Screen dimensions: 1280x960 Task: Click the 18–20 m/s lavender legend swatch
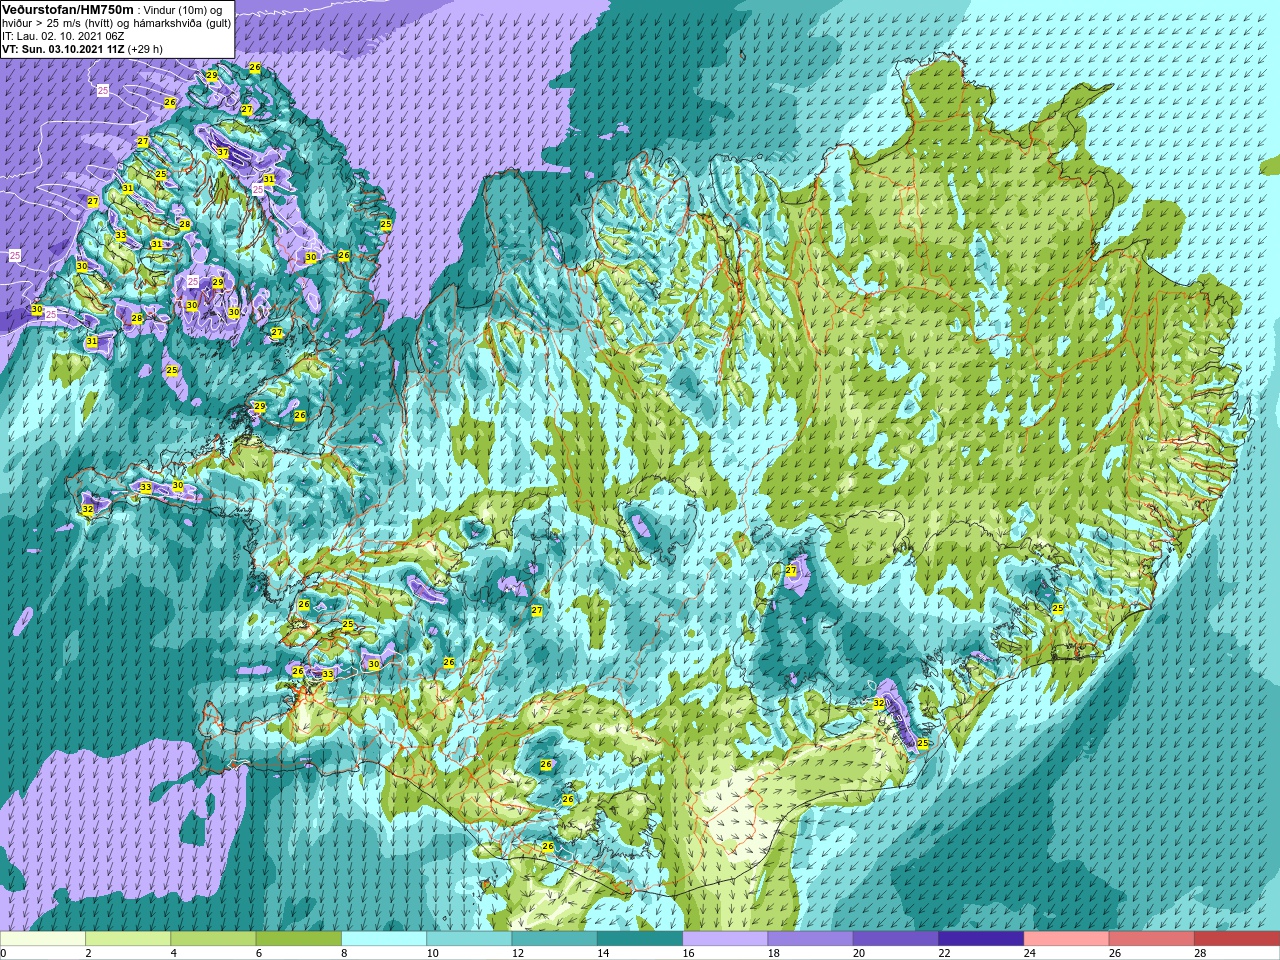pyautogui.click(x=810, y=939)
